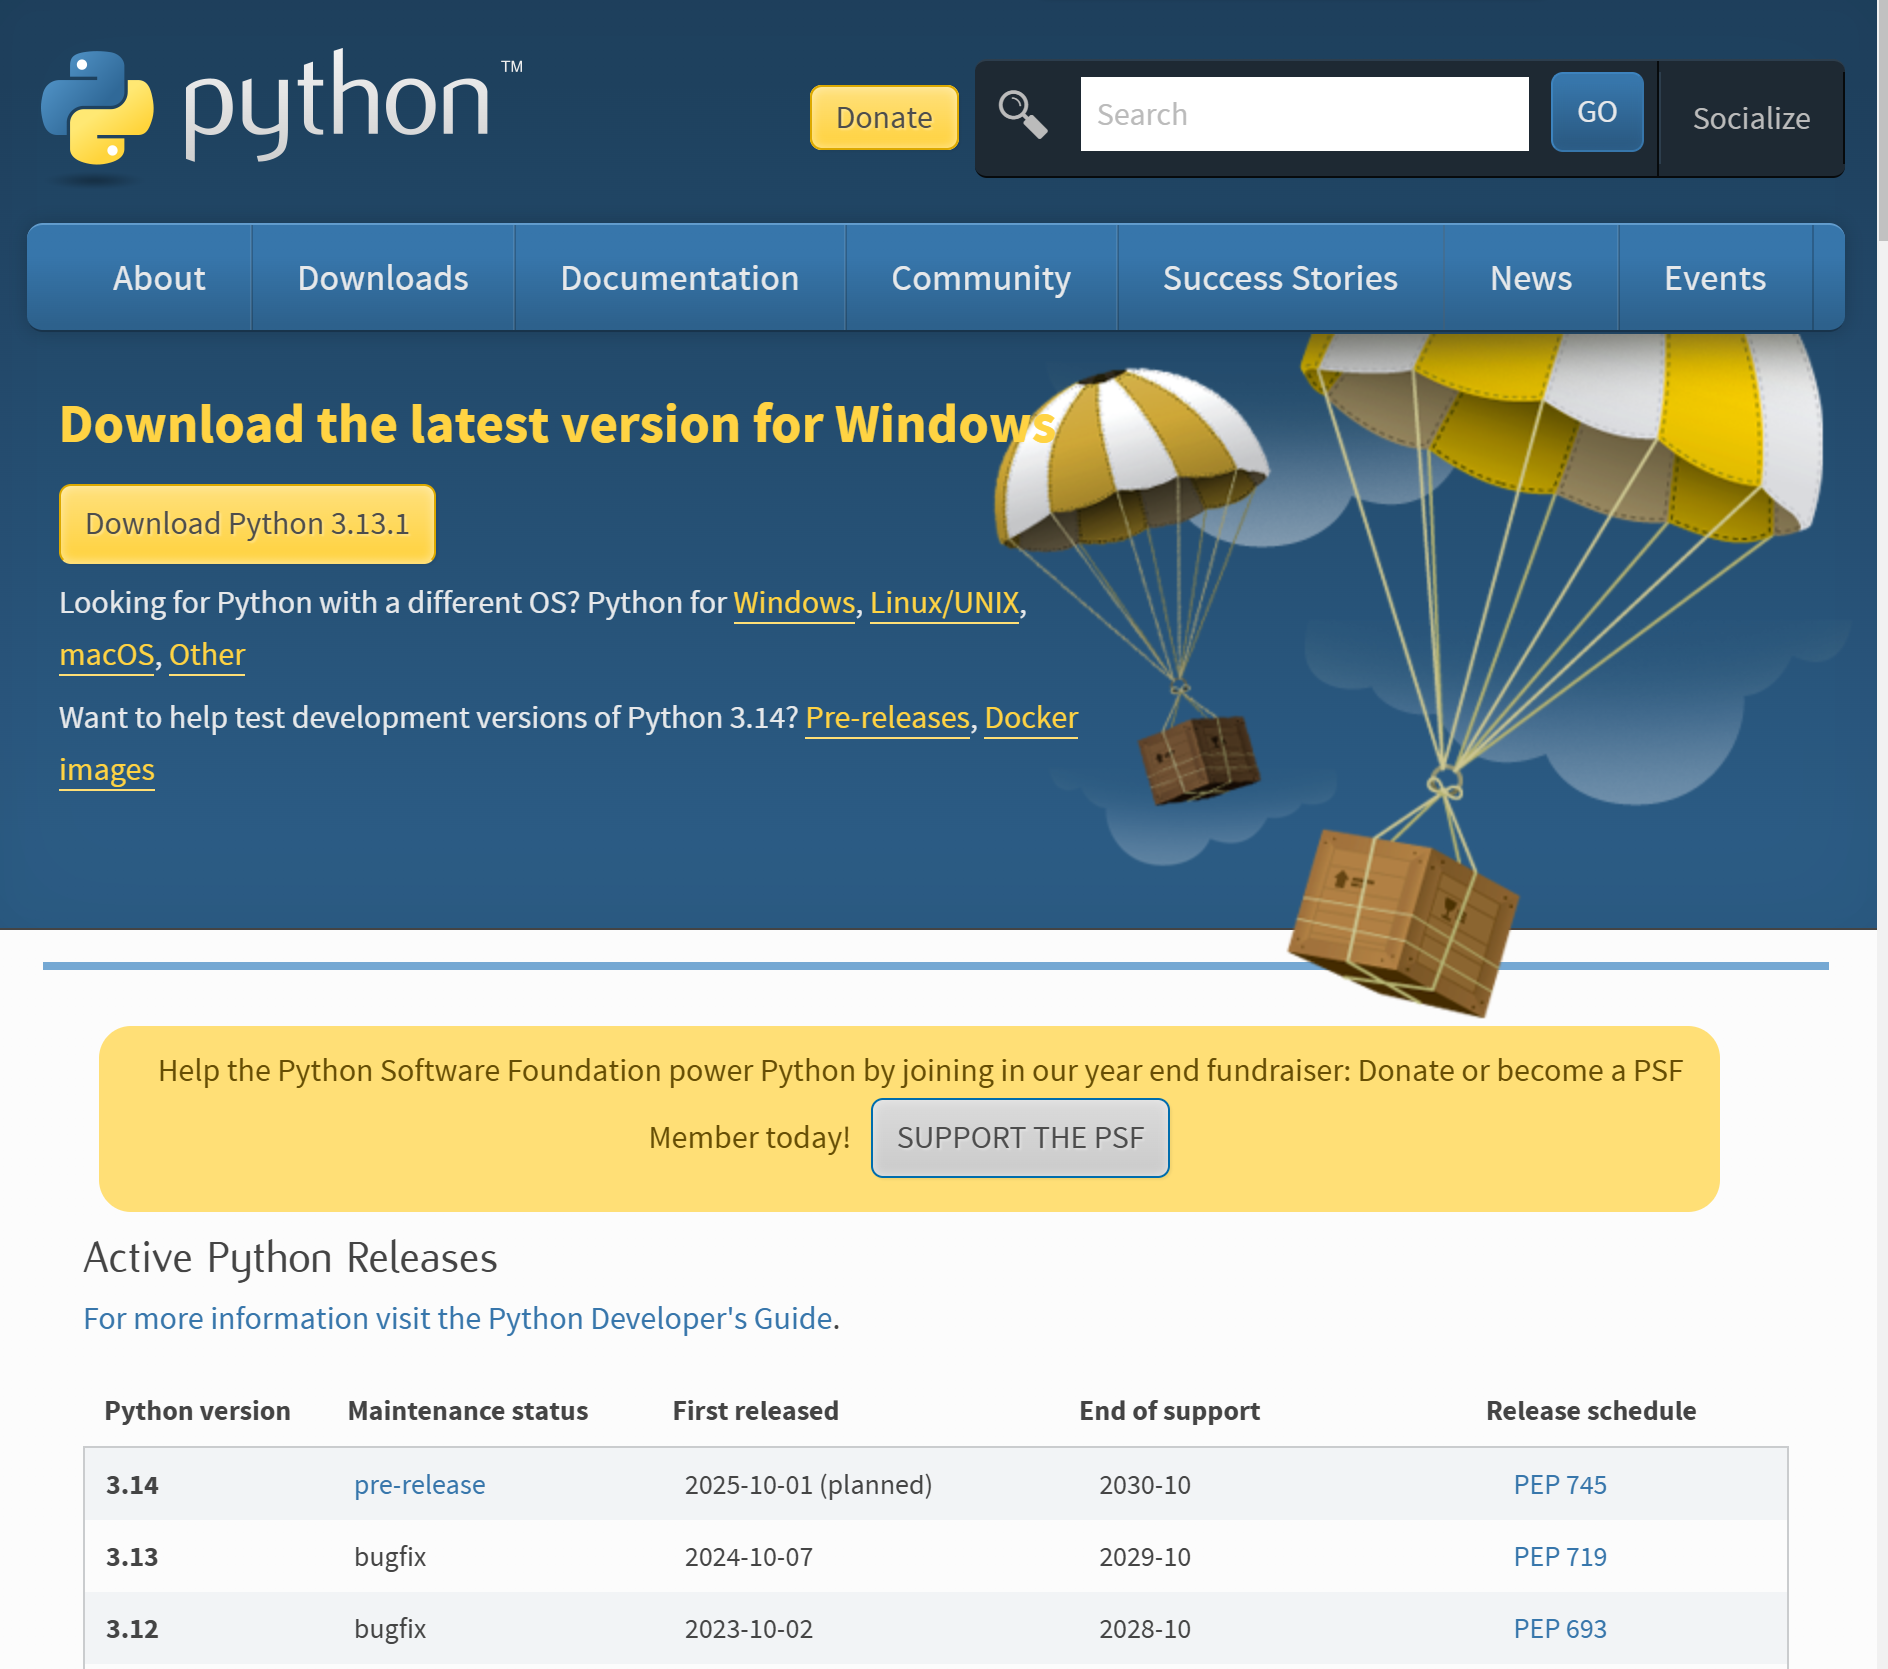Click the First released column header

click(x=756, y=1410)
